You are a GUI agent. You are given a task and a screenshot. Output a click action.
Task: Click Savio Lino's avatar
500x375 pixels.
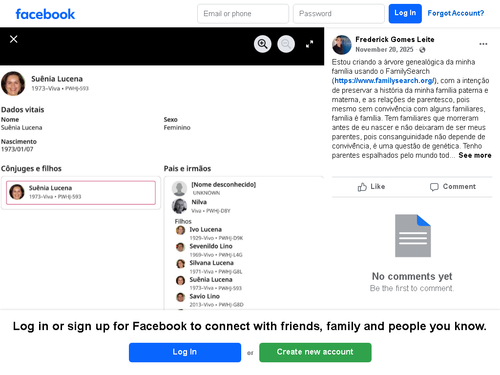pos(180,297)
